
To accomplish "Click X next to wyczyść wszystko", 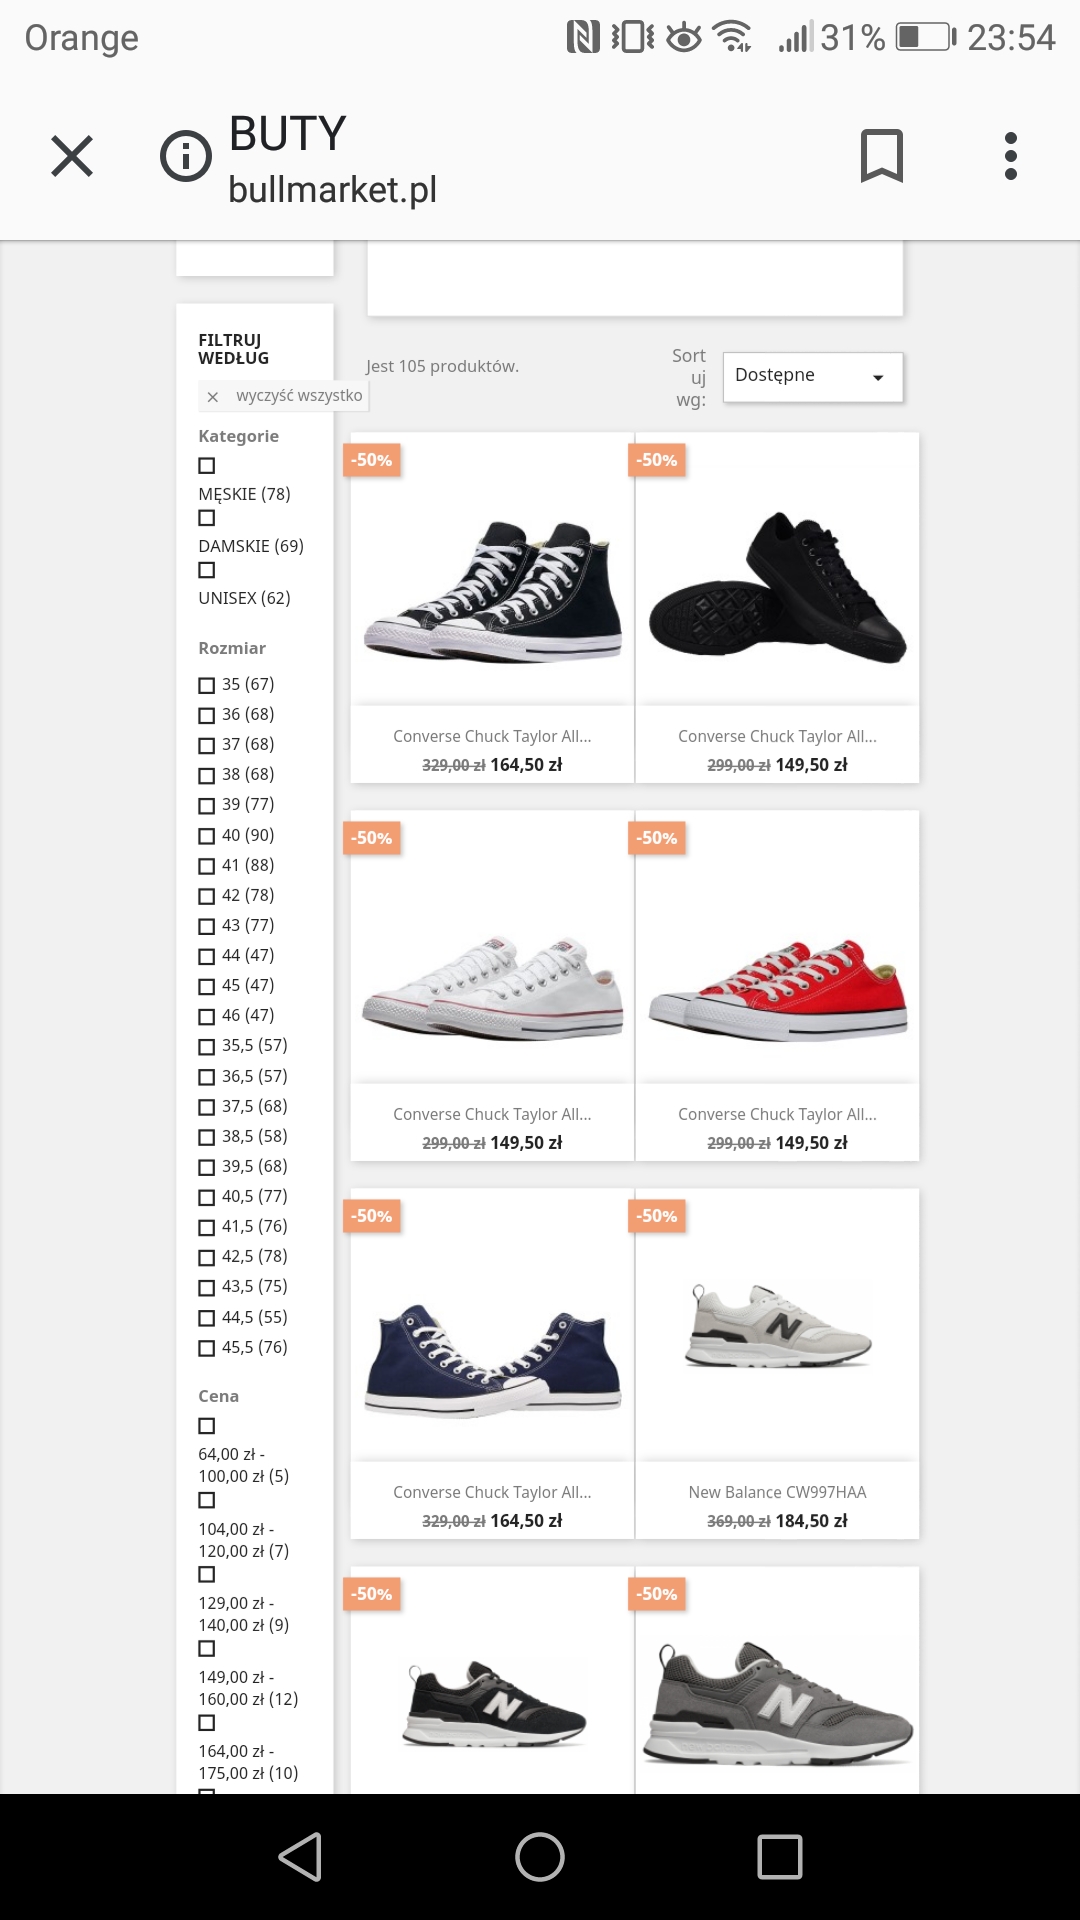I will click(212, 397).
